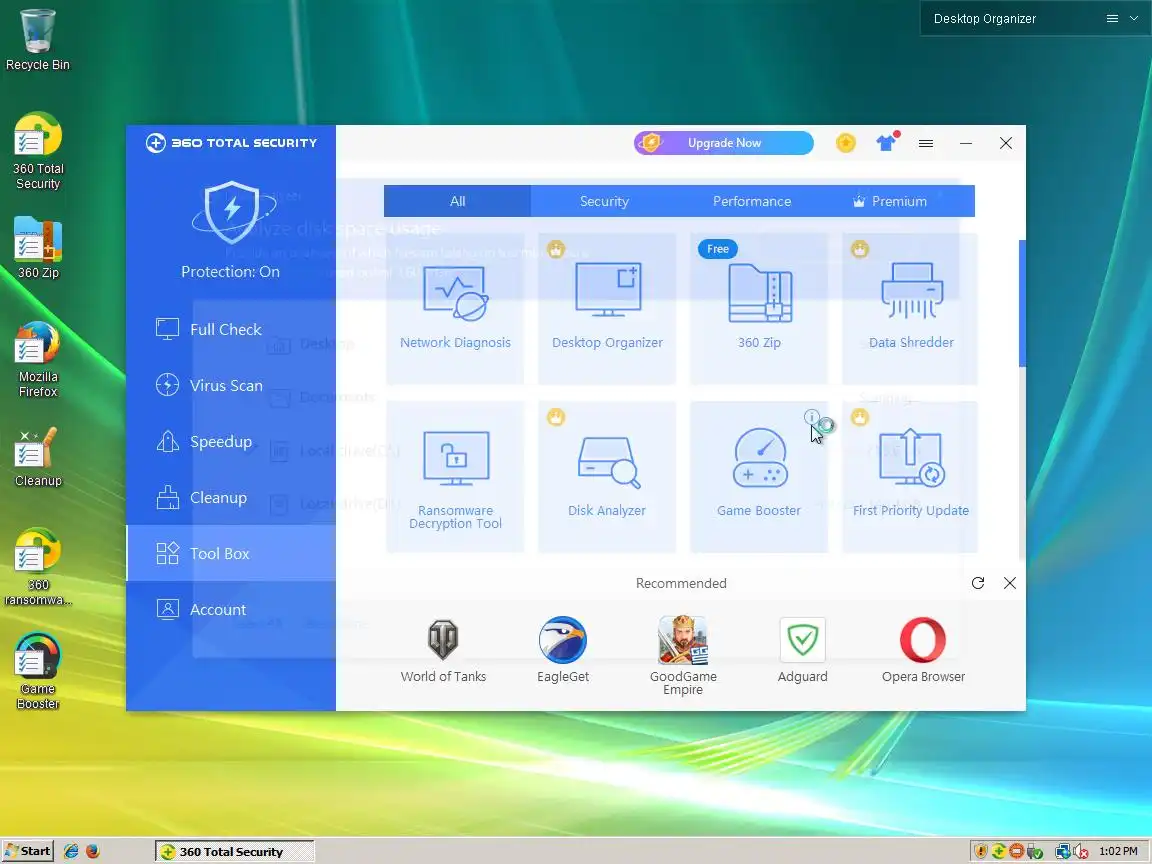Open Account in the sidebar
Screen dimensions: 1152x864
pyautogui.click(x=231, y=609)
